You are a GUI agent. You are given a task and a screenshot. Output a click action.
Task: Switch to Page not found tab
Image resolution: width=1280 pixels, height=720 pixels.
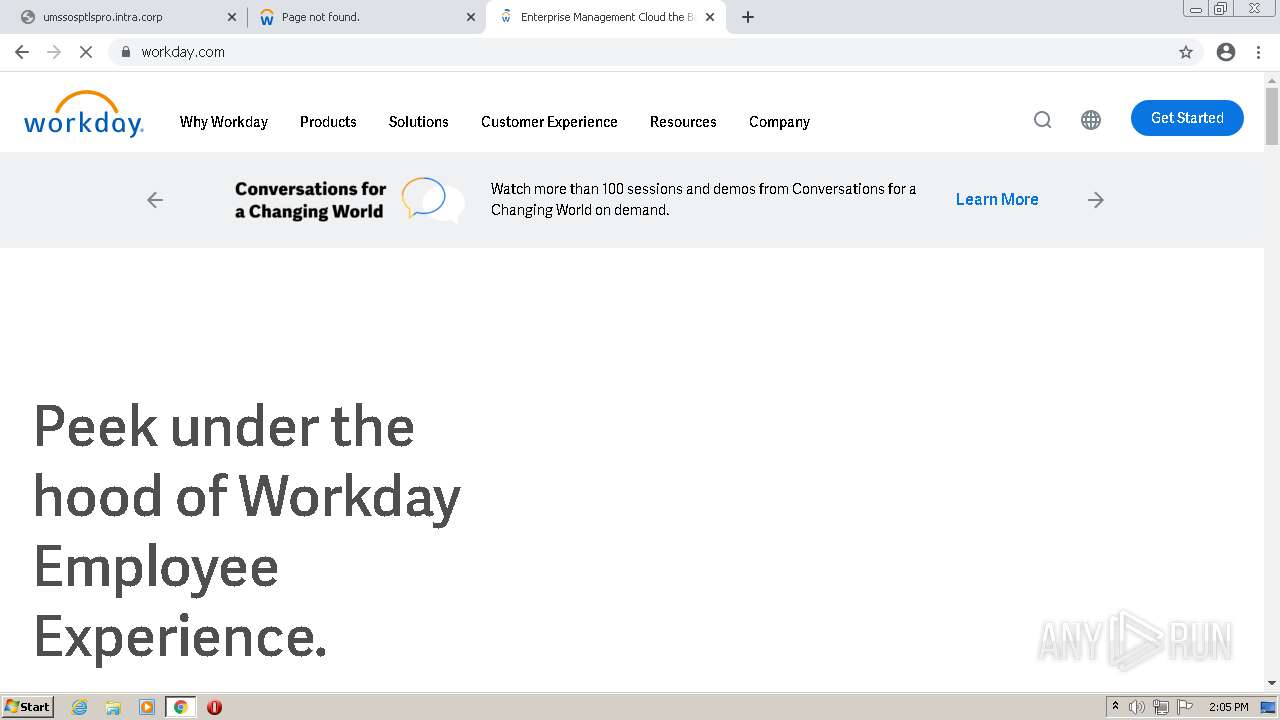[x=365, y=17]
